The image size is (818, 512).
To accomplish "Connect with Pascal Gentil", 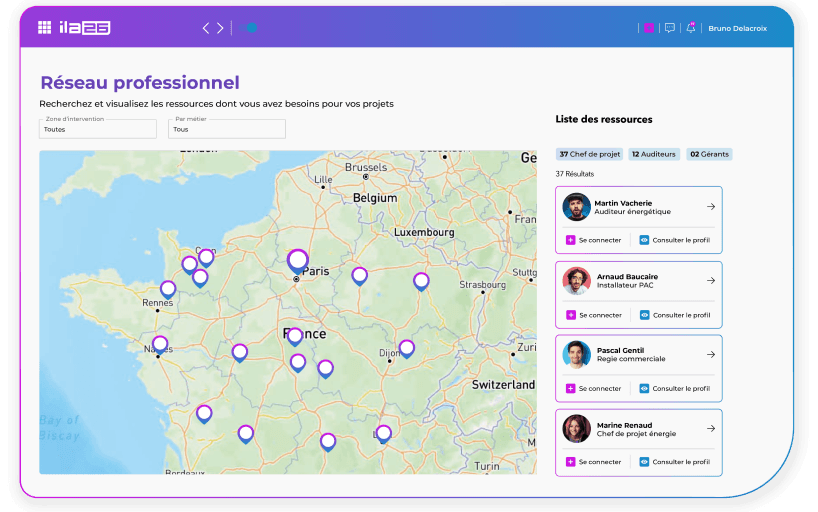I will coord(594,389).
